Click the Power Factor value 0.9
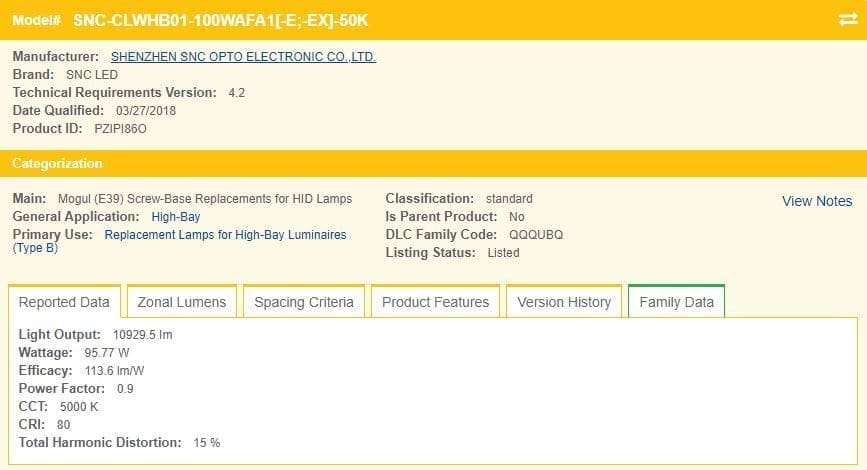This screenshot has height=470, width=867. (125, 389)
